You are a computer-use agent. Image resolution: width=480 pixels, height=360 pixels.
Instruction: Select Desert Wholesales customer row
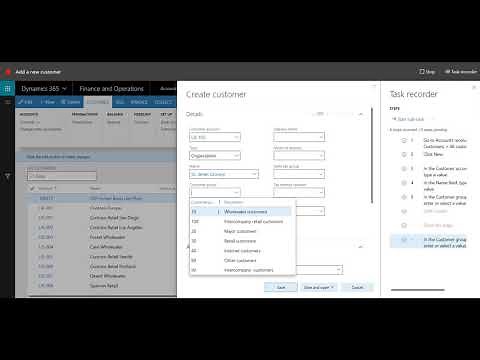click(102, 276)
